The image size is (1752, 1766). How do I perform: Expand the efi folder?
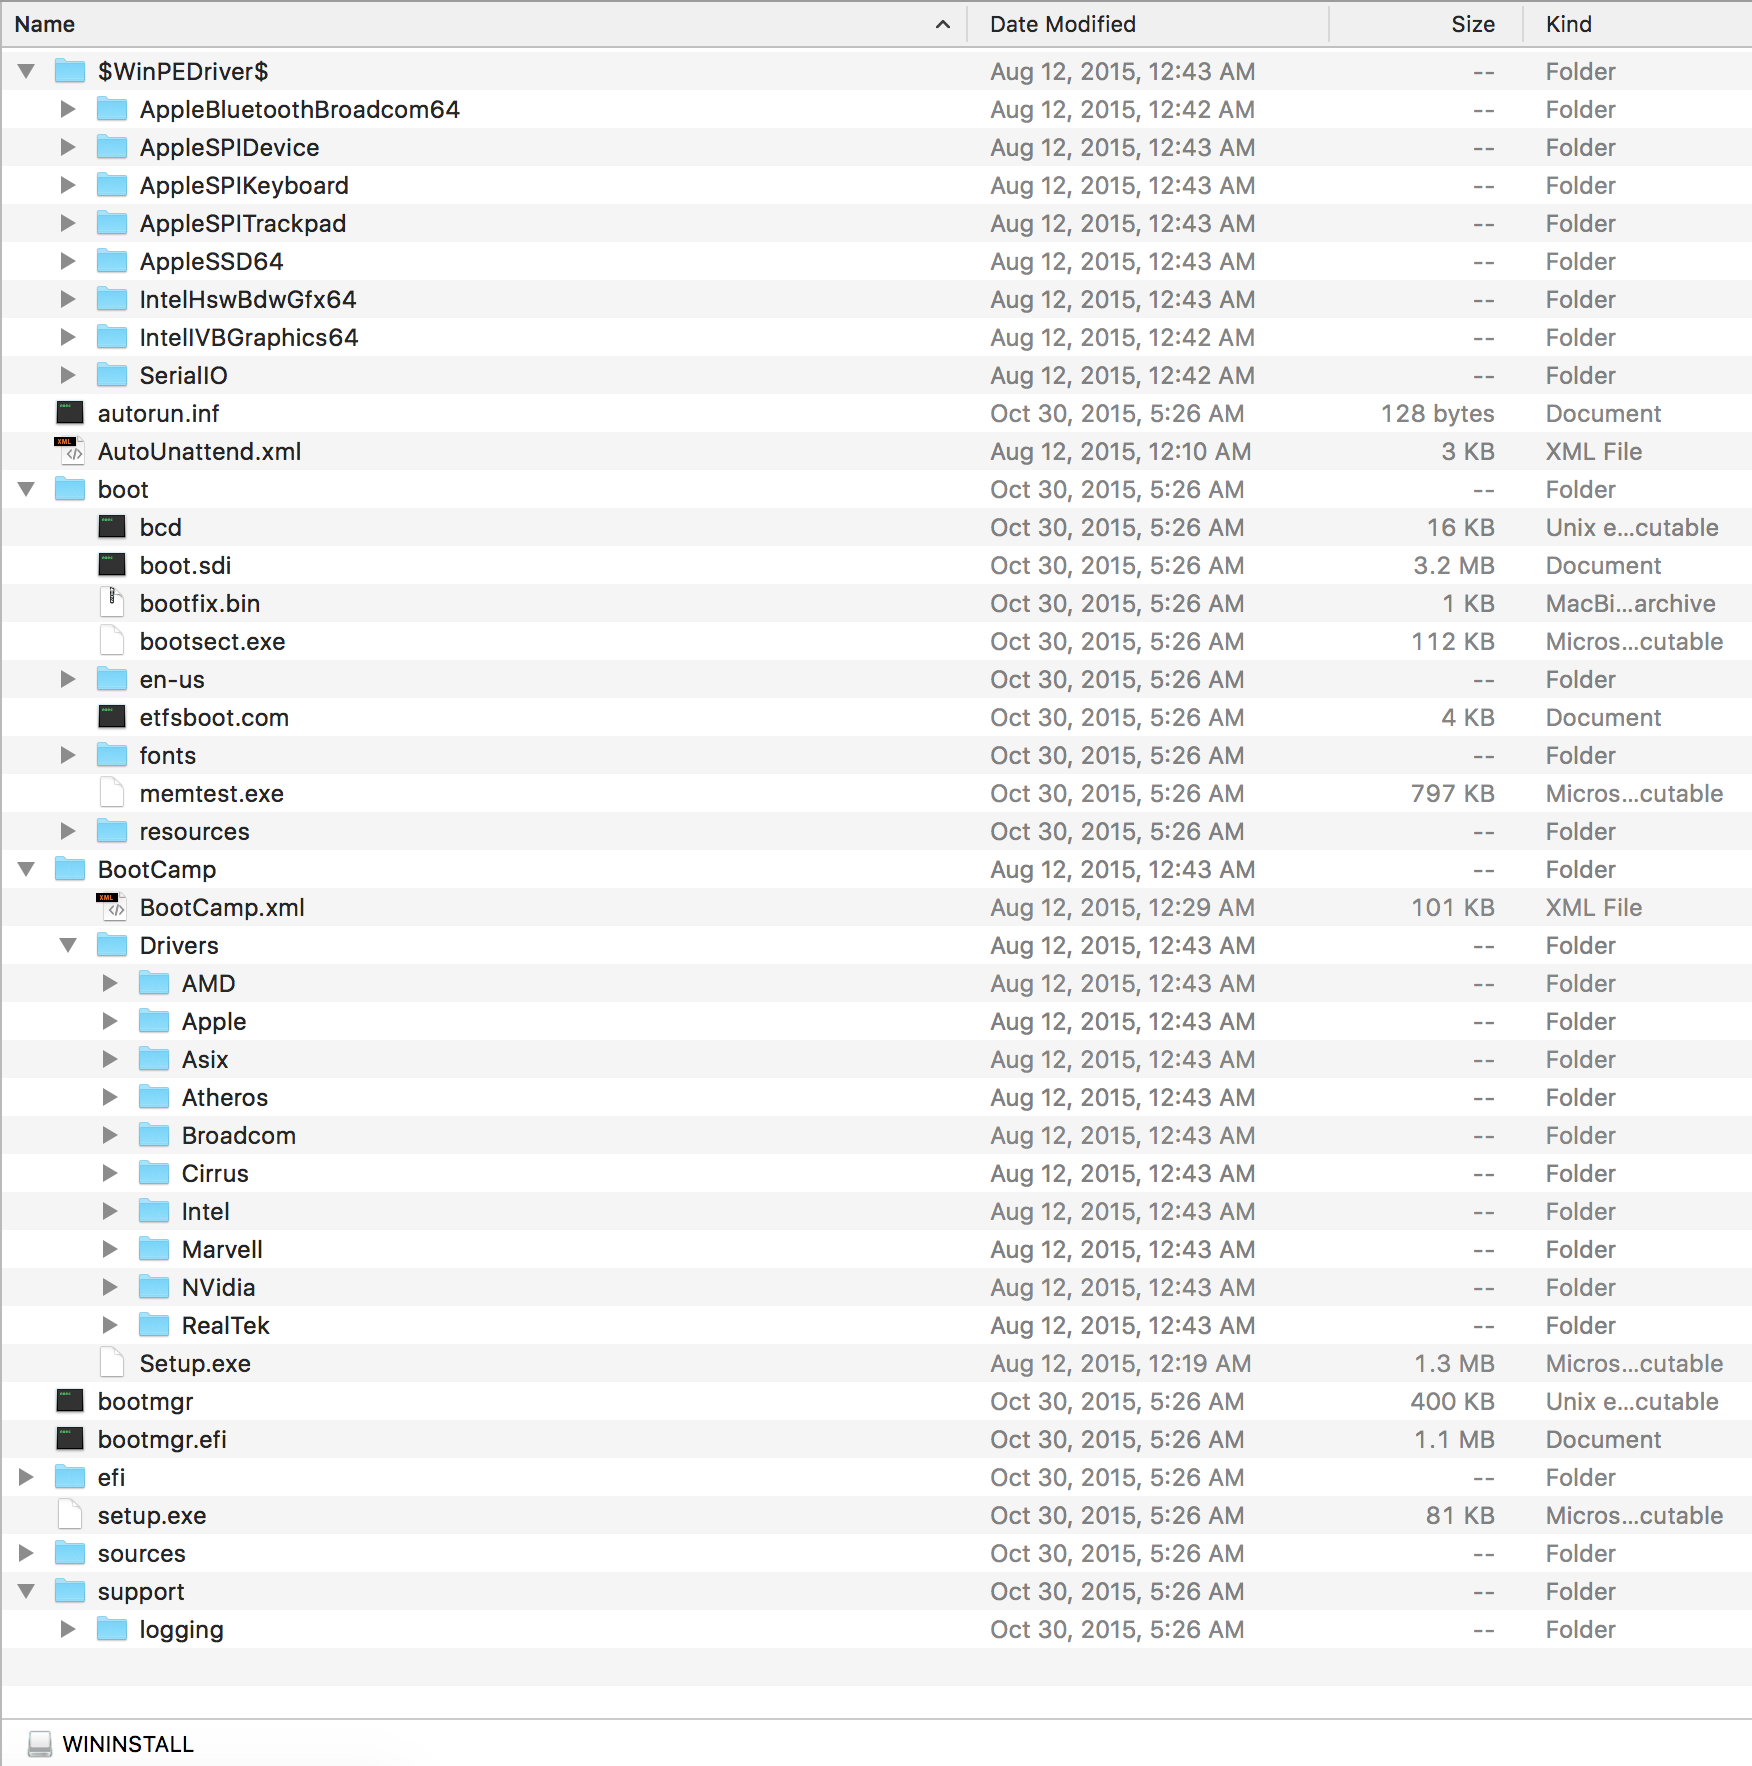click(x=26, y=1477)
